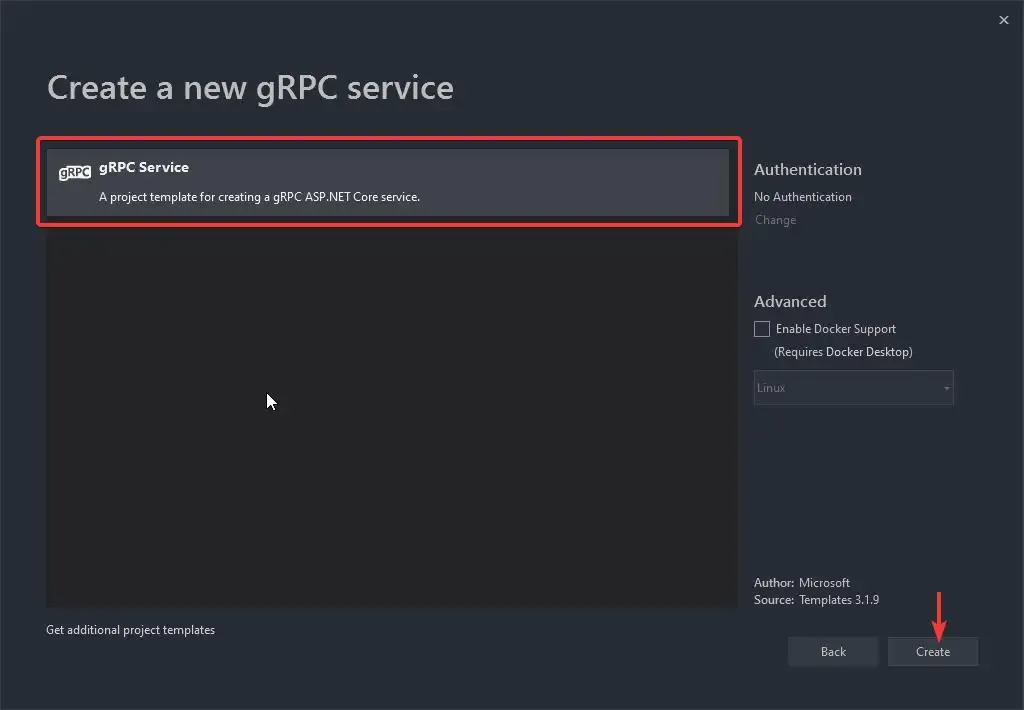Uncheck Docker Desktop support option

[761, 328]
